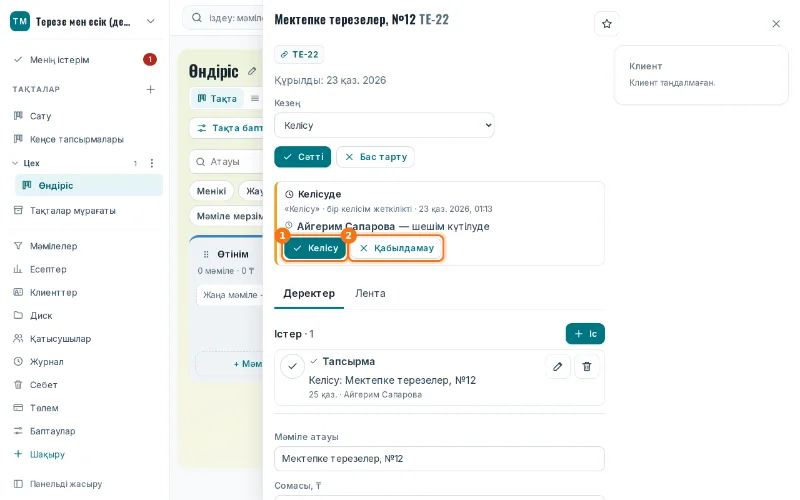Open Себет trash

point(87,385)
